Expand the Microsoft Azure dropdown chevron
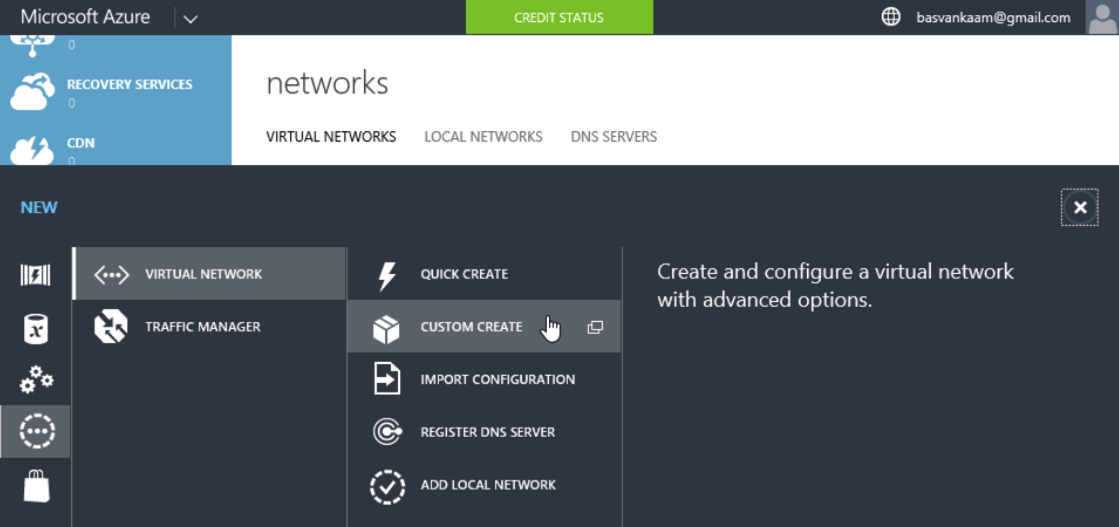This screenshot has height=527, width=1119. (x=190, y=19)
